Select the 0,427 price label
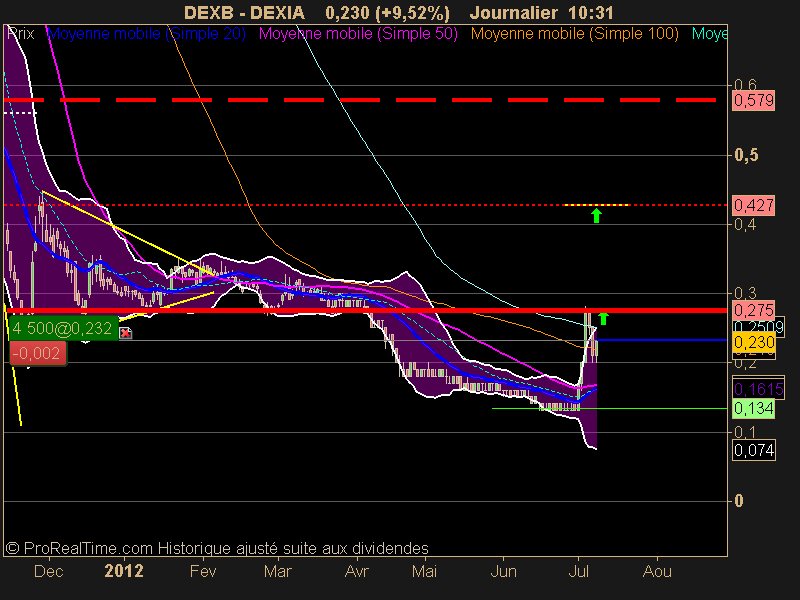The height and width of the screenshot is (600, 800). tap(754, 206)
